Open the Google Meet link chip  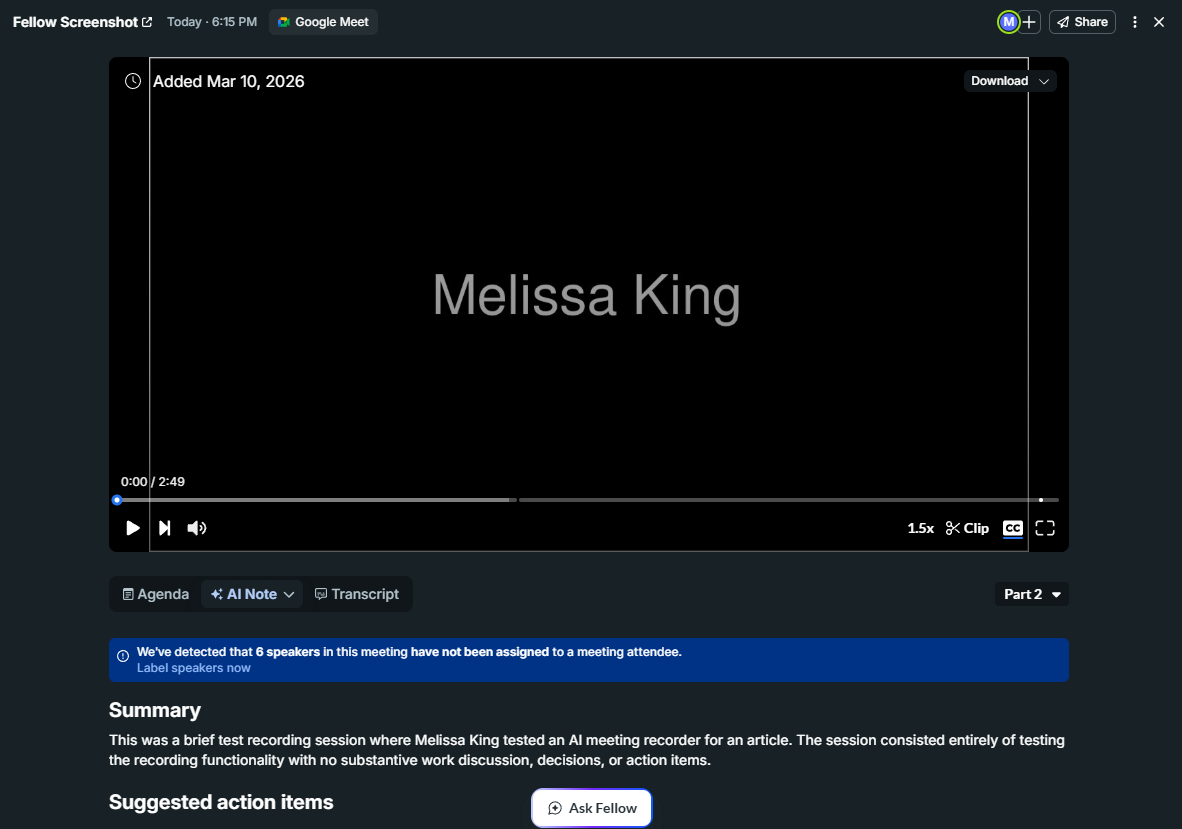click(x=323, y=22)
